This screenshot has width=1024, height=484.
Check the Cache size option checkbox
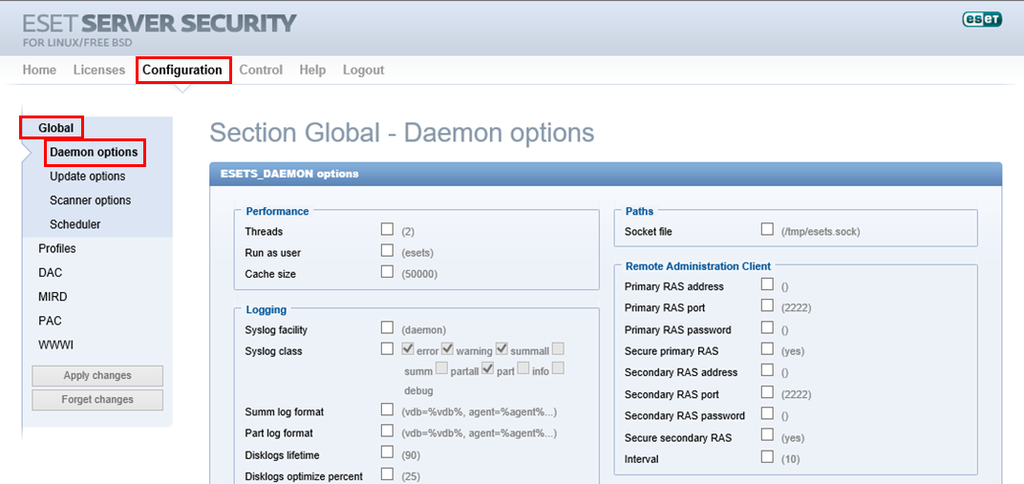pyautogui.click(x=387, y=272)
